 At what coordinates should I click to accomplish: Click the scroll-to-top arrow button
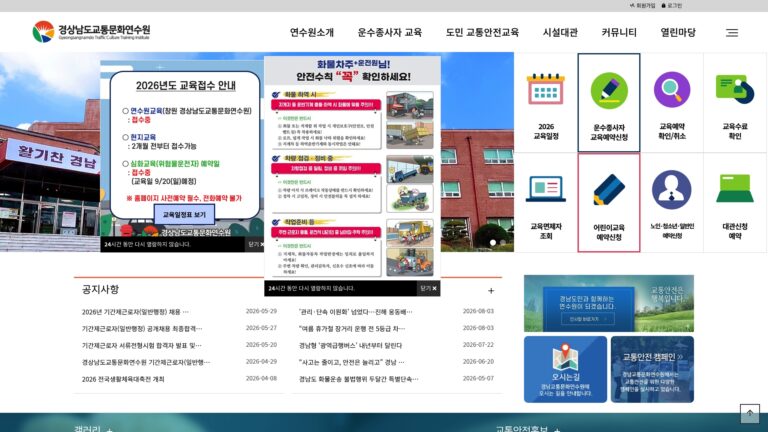click(749, 413)
